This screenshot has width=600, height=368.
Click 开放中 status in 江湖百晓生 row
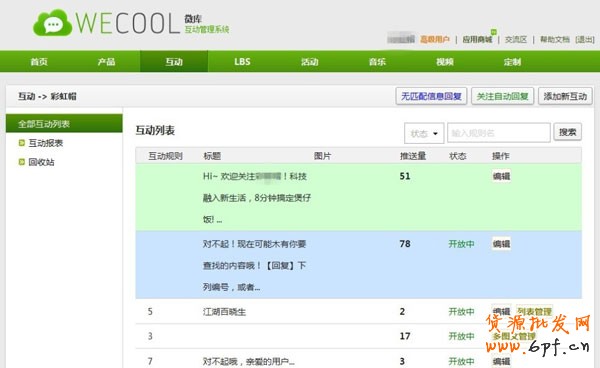pos(461,312)
